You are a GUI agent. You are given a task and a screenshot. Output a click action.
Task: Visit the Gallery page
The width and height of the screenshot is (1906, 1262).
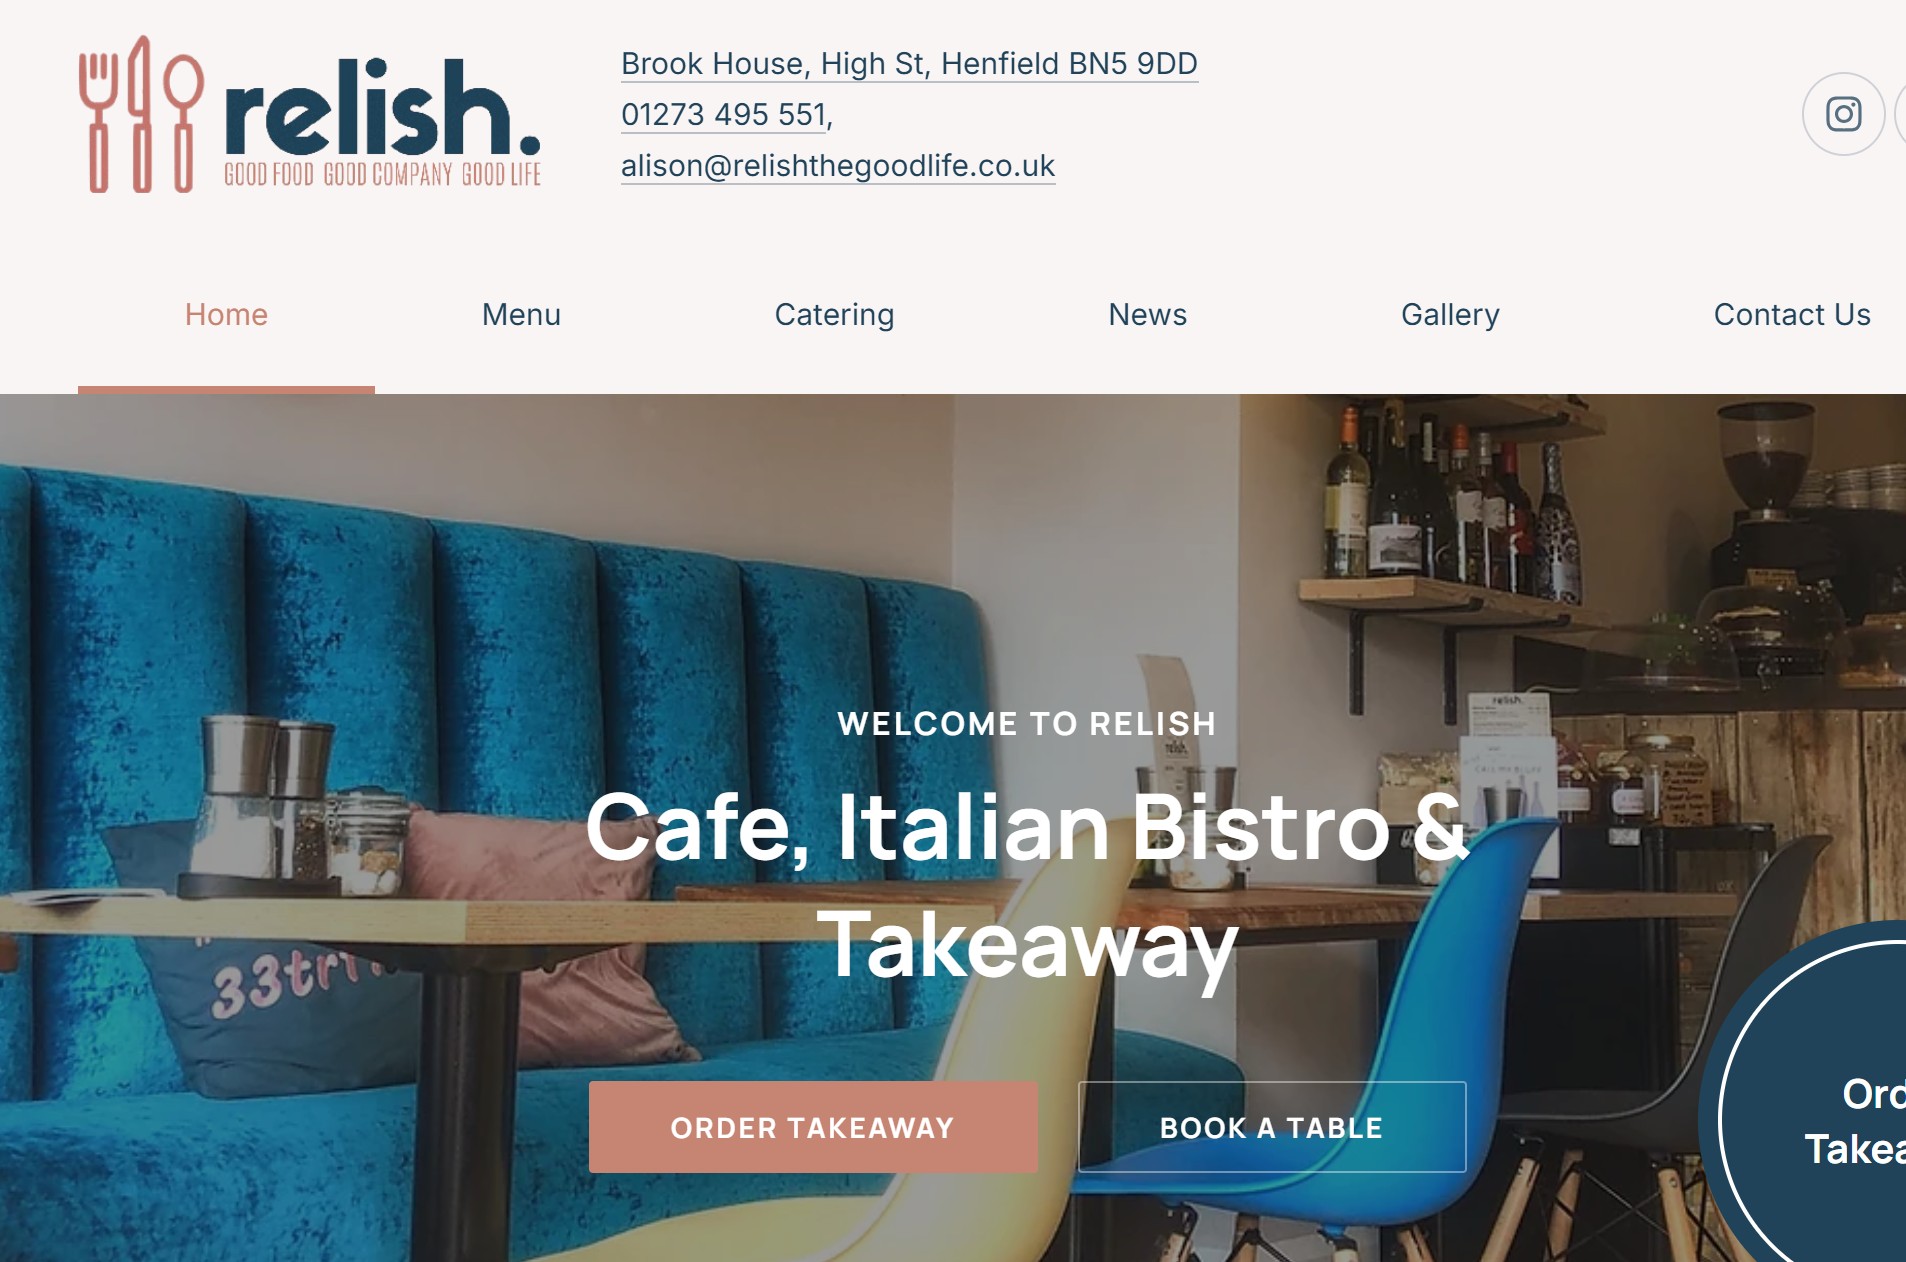(1450, 314)
